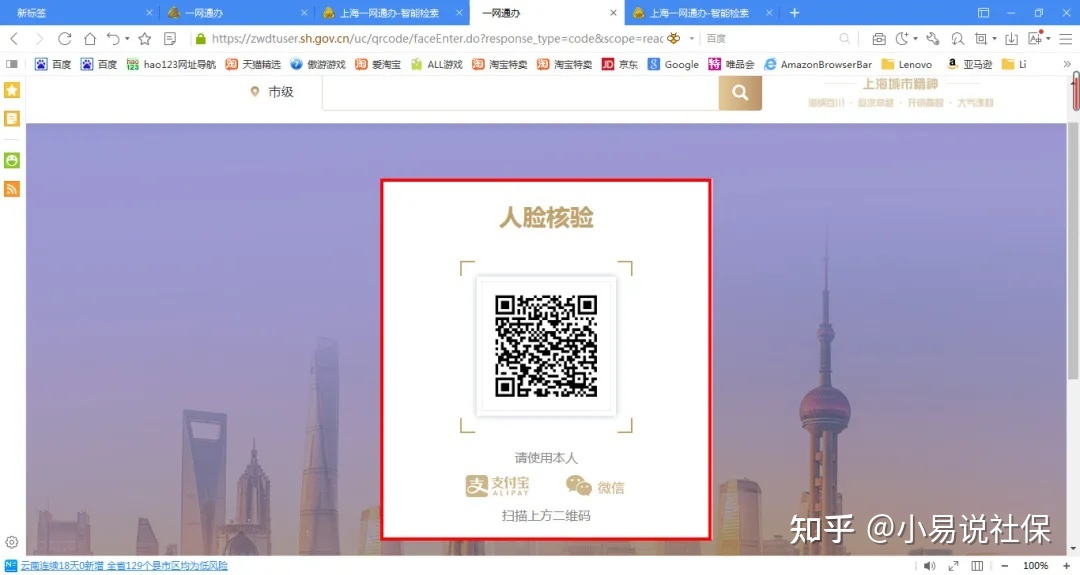Expand the screenshot tool dropdown arrow
The height and width of the screenshot is (575, 1080).
pos(995,39)
